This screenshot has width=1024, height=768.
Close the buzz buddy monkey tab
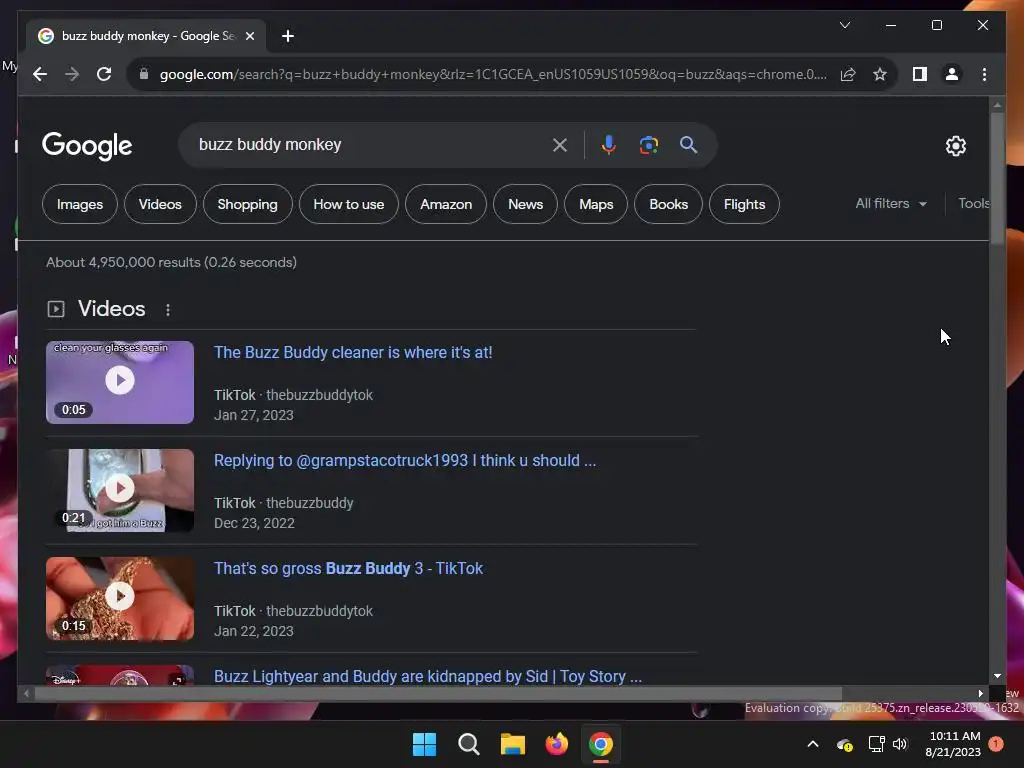(249, 36)
